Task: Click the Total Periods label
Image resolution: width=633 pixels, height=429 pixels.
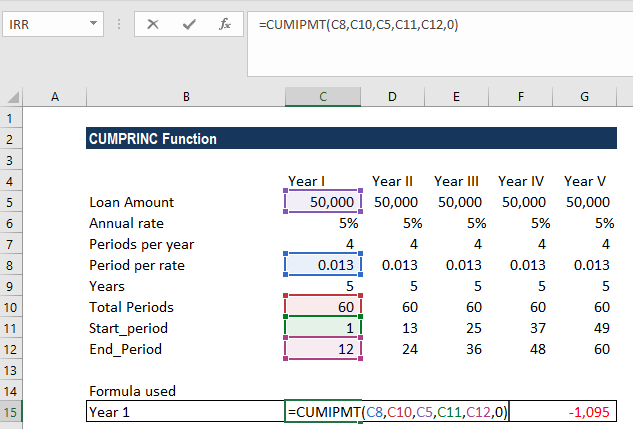Action: 131,307
